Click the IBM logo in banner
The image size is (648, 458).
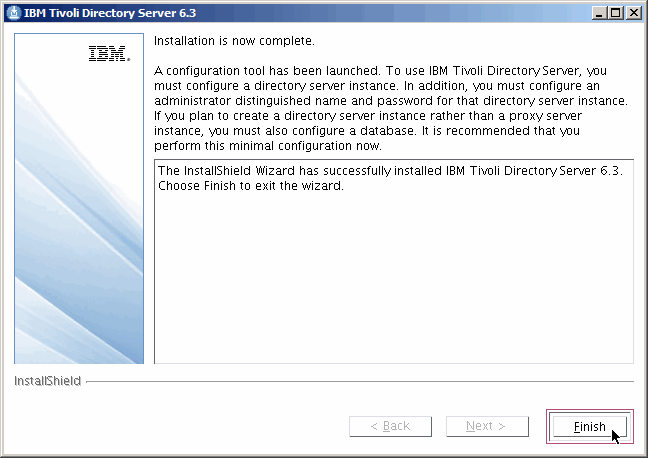[x=108, y=55]
